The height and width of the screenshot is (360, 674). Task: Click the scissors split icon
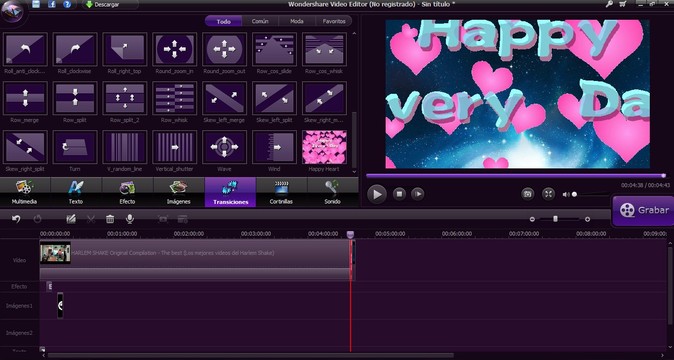point(90,219)
